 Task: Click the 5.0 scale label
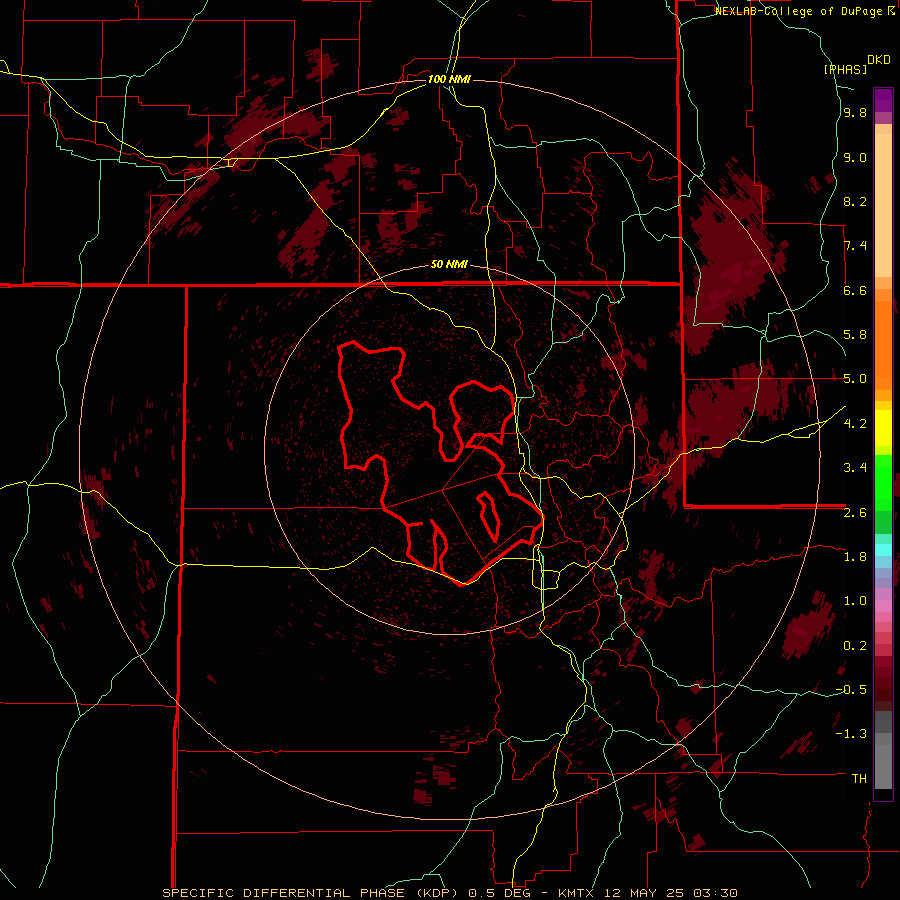tap(855, 379)
